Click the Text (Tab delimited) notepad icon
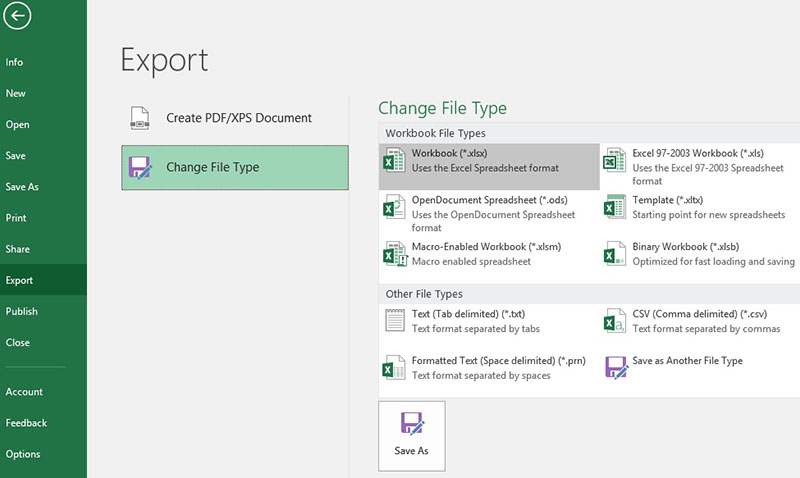The image size is (800, 478). [x=395, y=321]
